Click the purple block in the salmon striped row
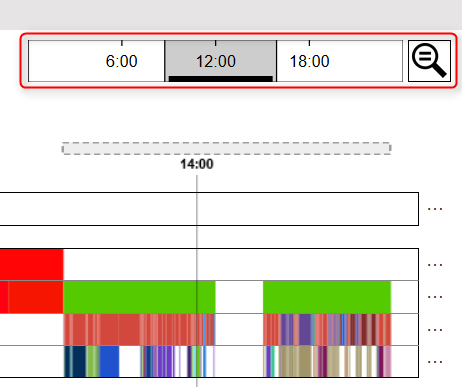Screen dimensions: 462x391 pyautogui.click(x=305, y=329)
